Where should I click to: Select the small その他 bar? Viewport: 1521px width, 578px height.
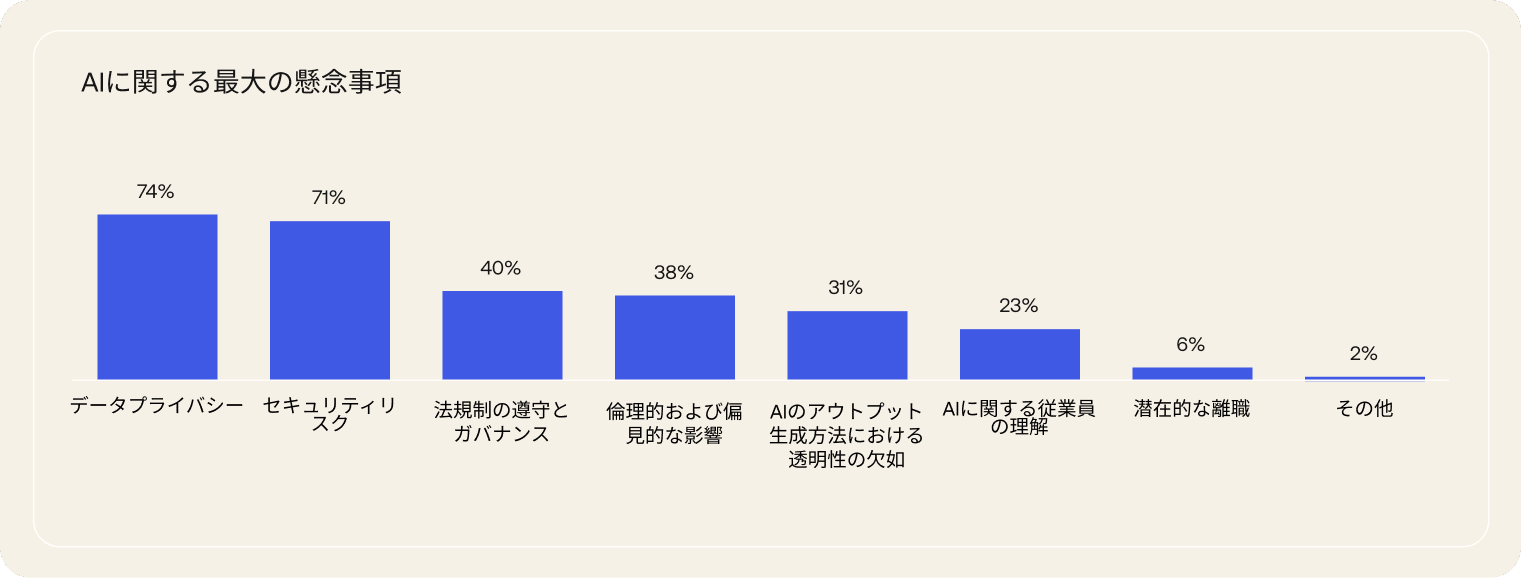tap(1364, 378)
